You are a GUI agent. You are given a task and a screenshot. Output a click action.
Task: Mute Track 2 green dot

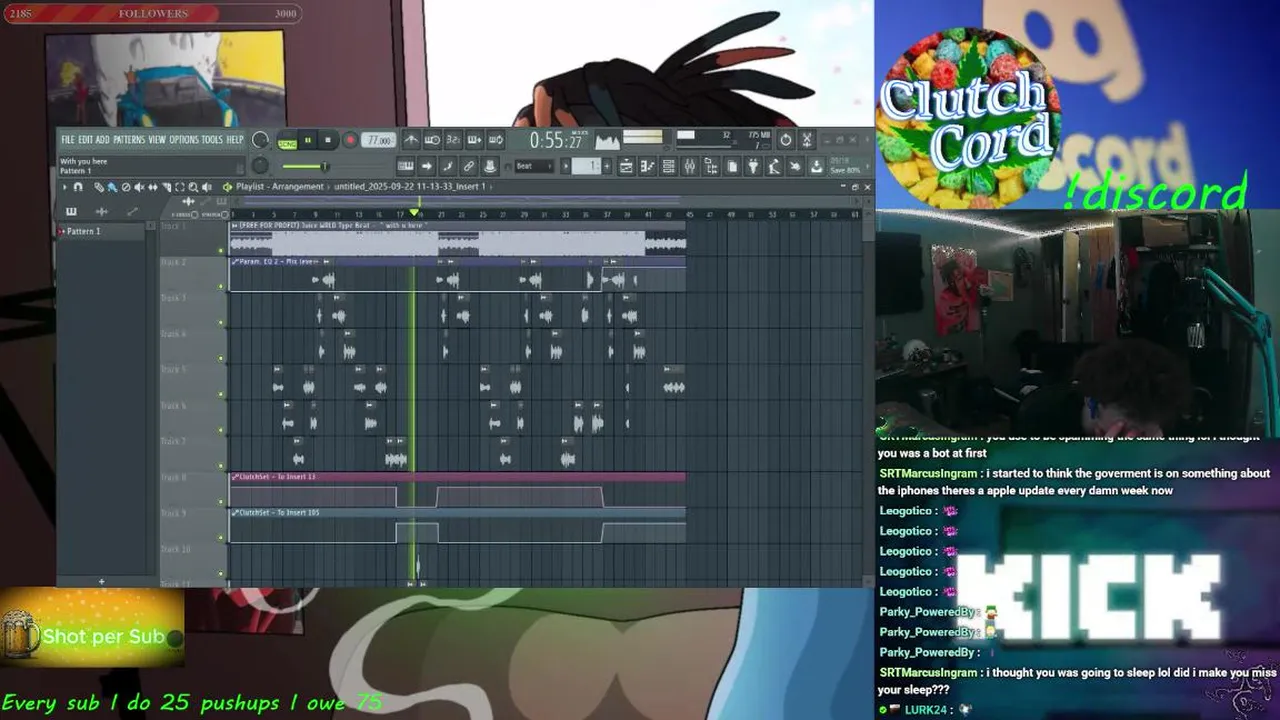tap(222, 286)
